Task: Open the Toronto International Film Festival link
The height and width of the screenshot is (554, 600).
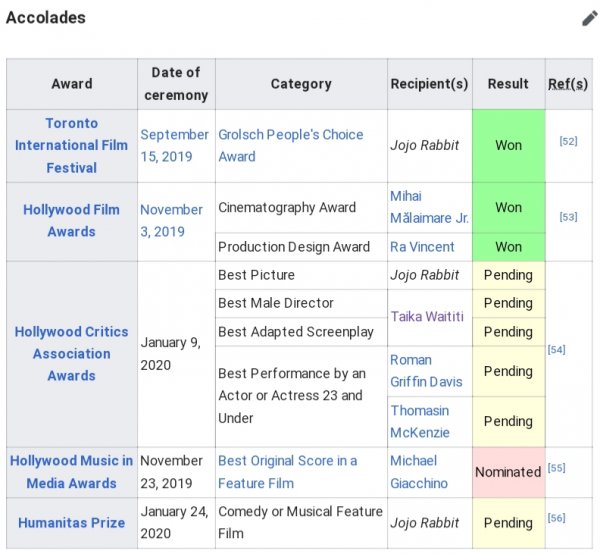Action: tap(71, 145)
